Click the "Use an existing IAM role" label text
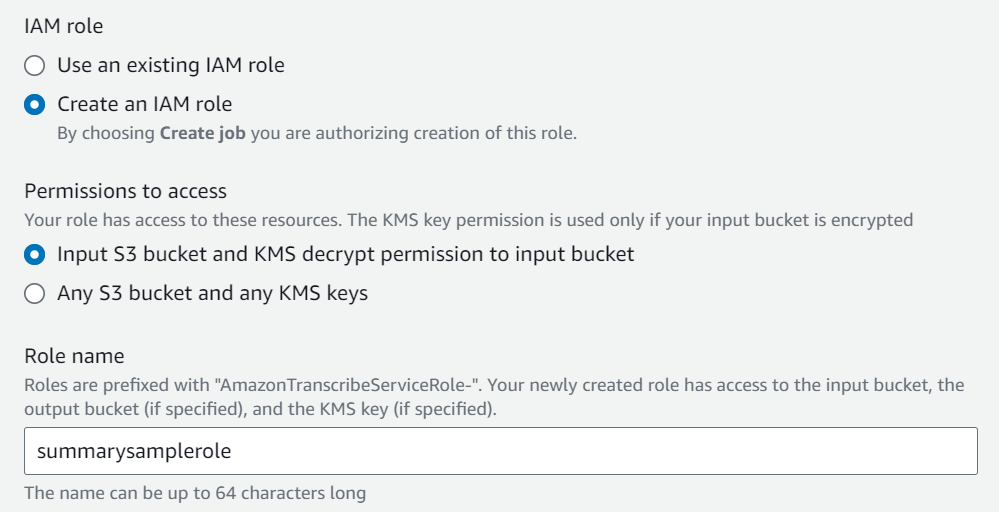 point(170,66)
